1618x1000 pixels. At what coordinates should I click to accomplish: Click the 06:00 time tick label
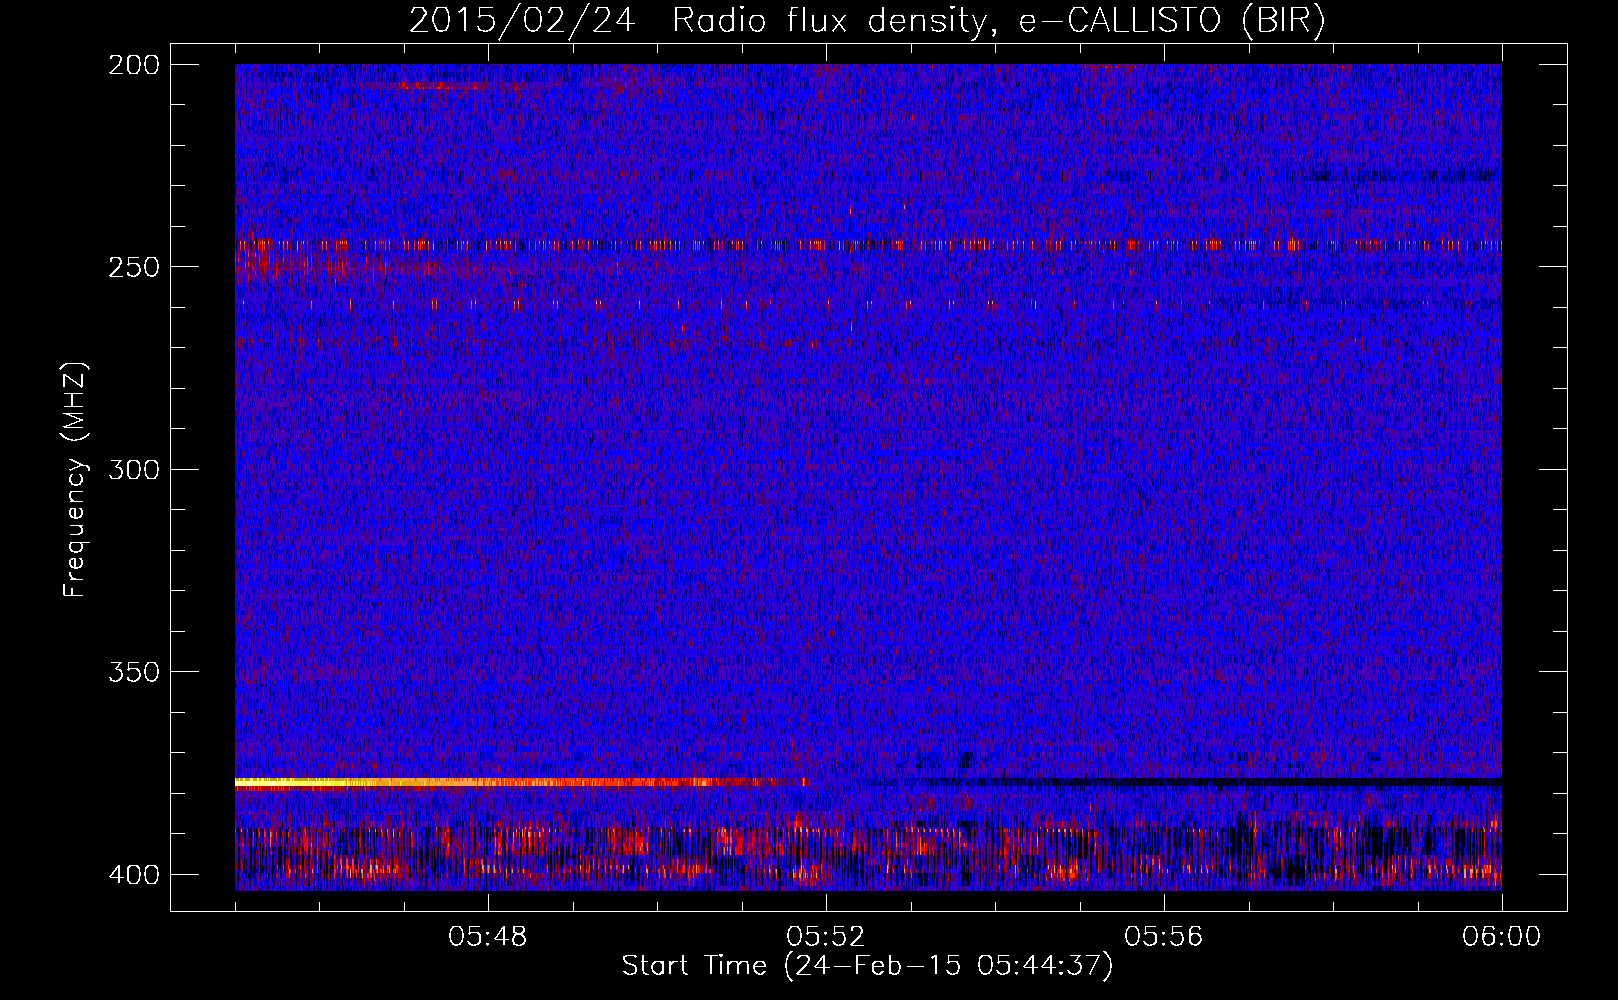(x=1501, y=937)
